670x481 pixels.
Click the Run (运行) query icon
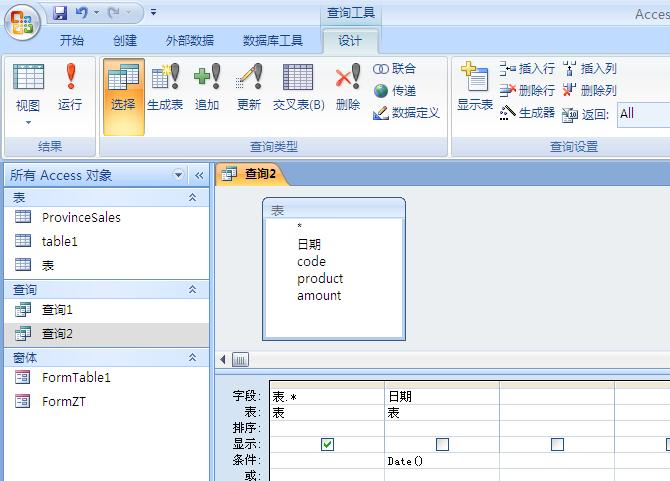[x=70, y=87]
